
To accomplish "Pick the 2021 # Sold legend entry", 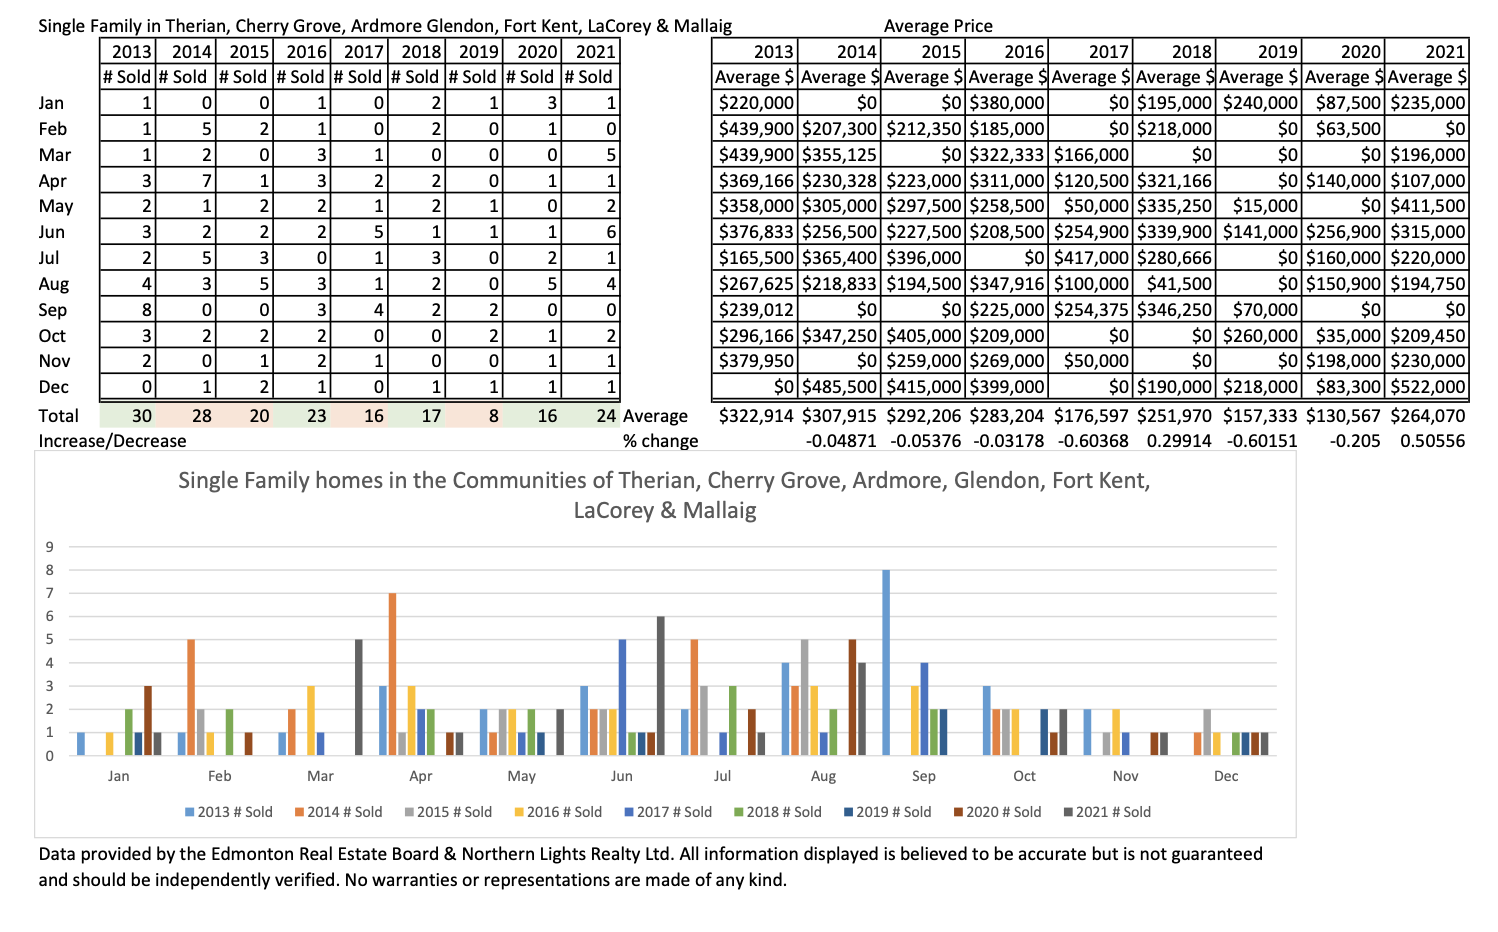I will (x=1107, y=812).
